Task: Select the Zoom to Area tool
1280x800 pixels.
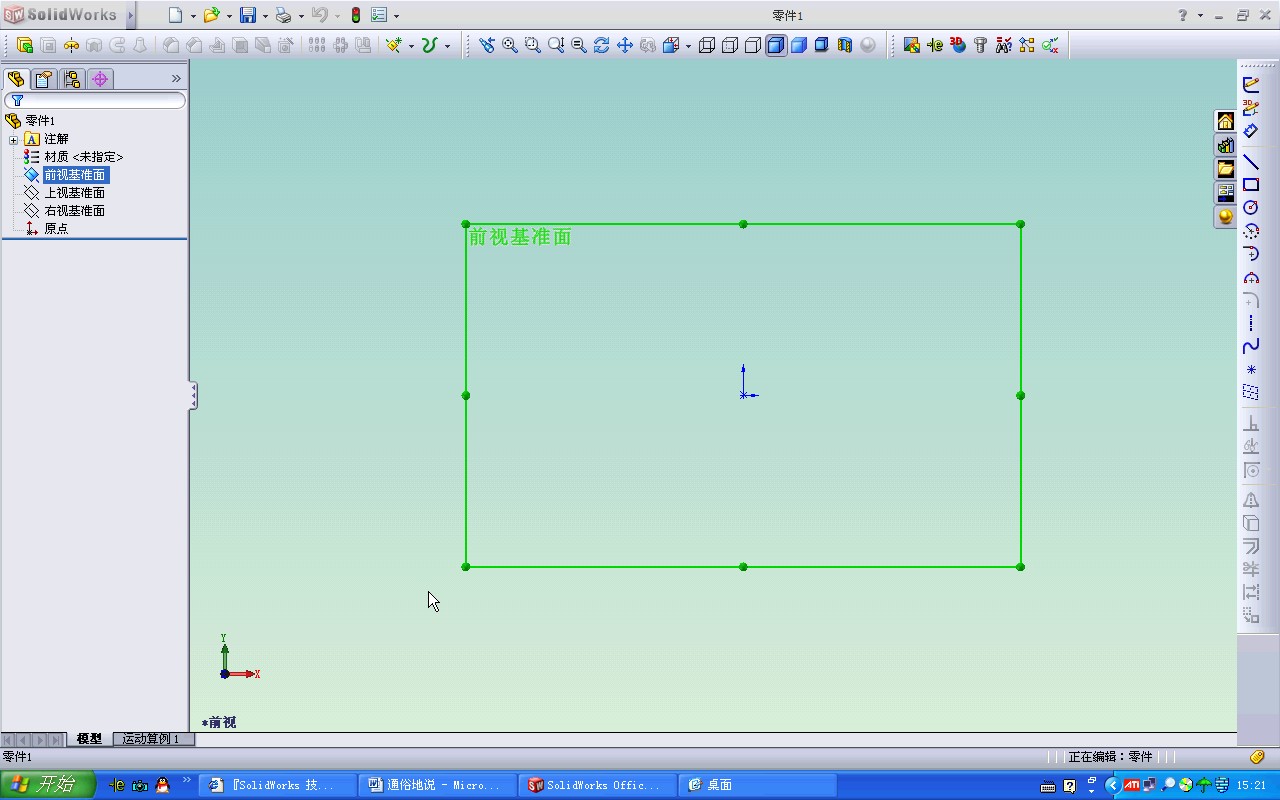Action: tap(533, 45)
